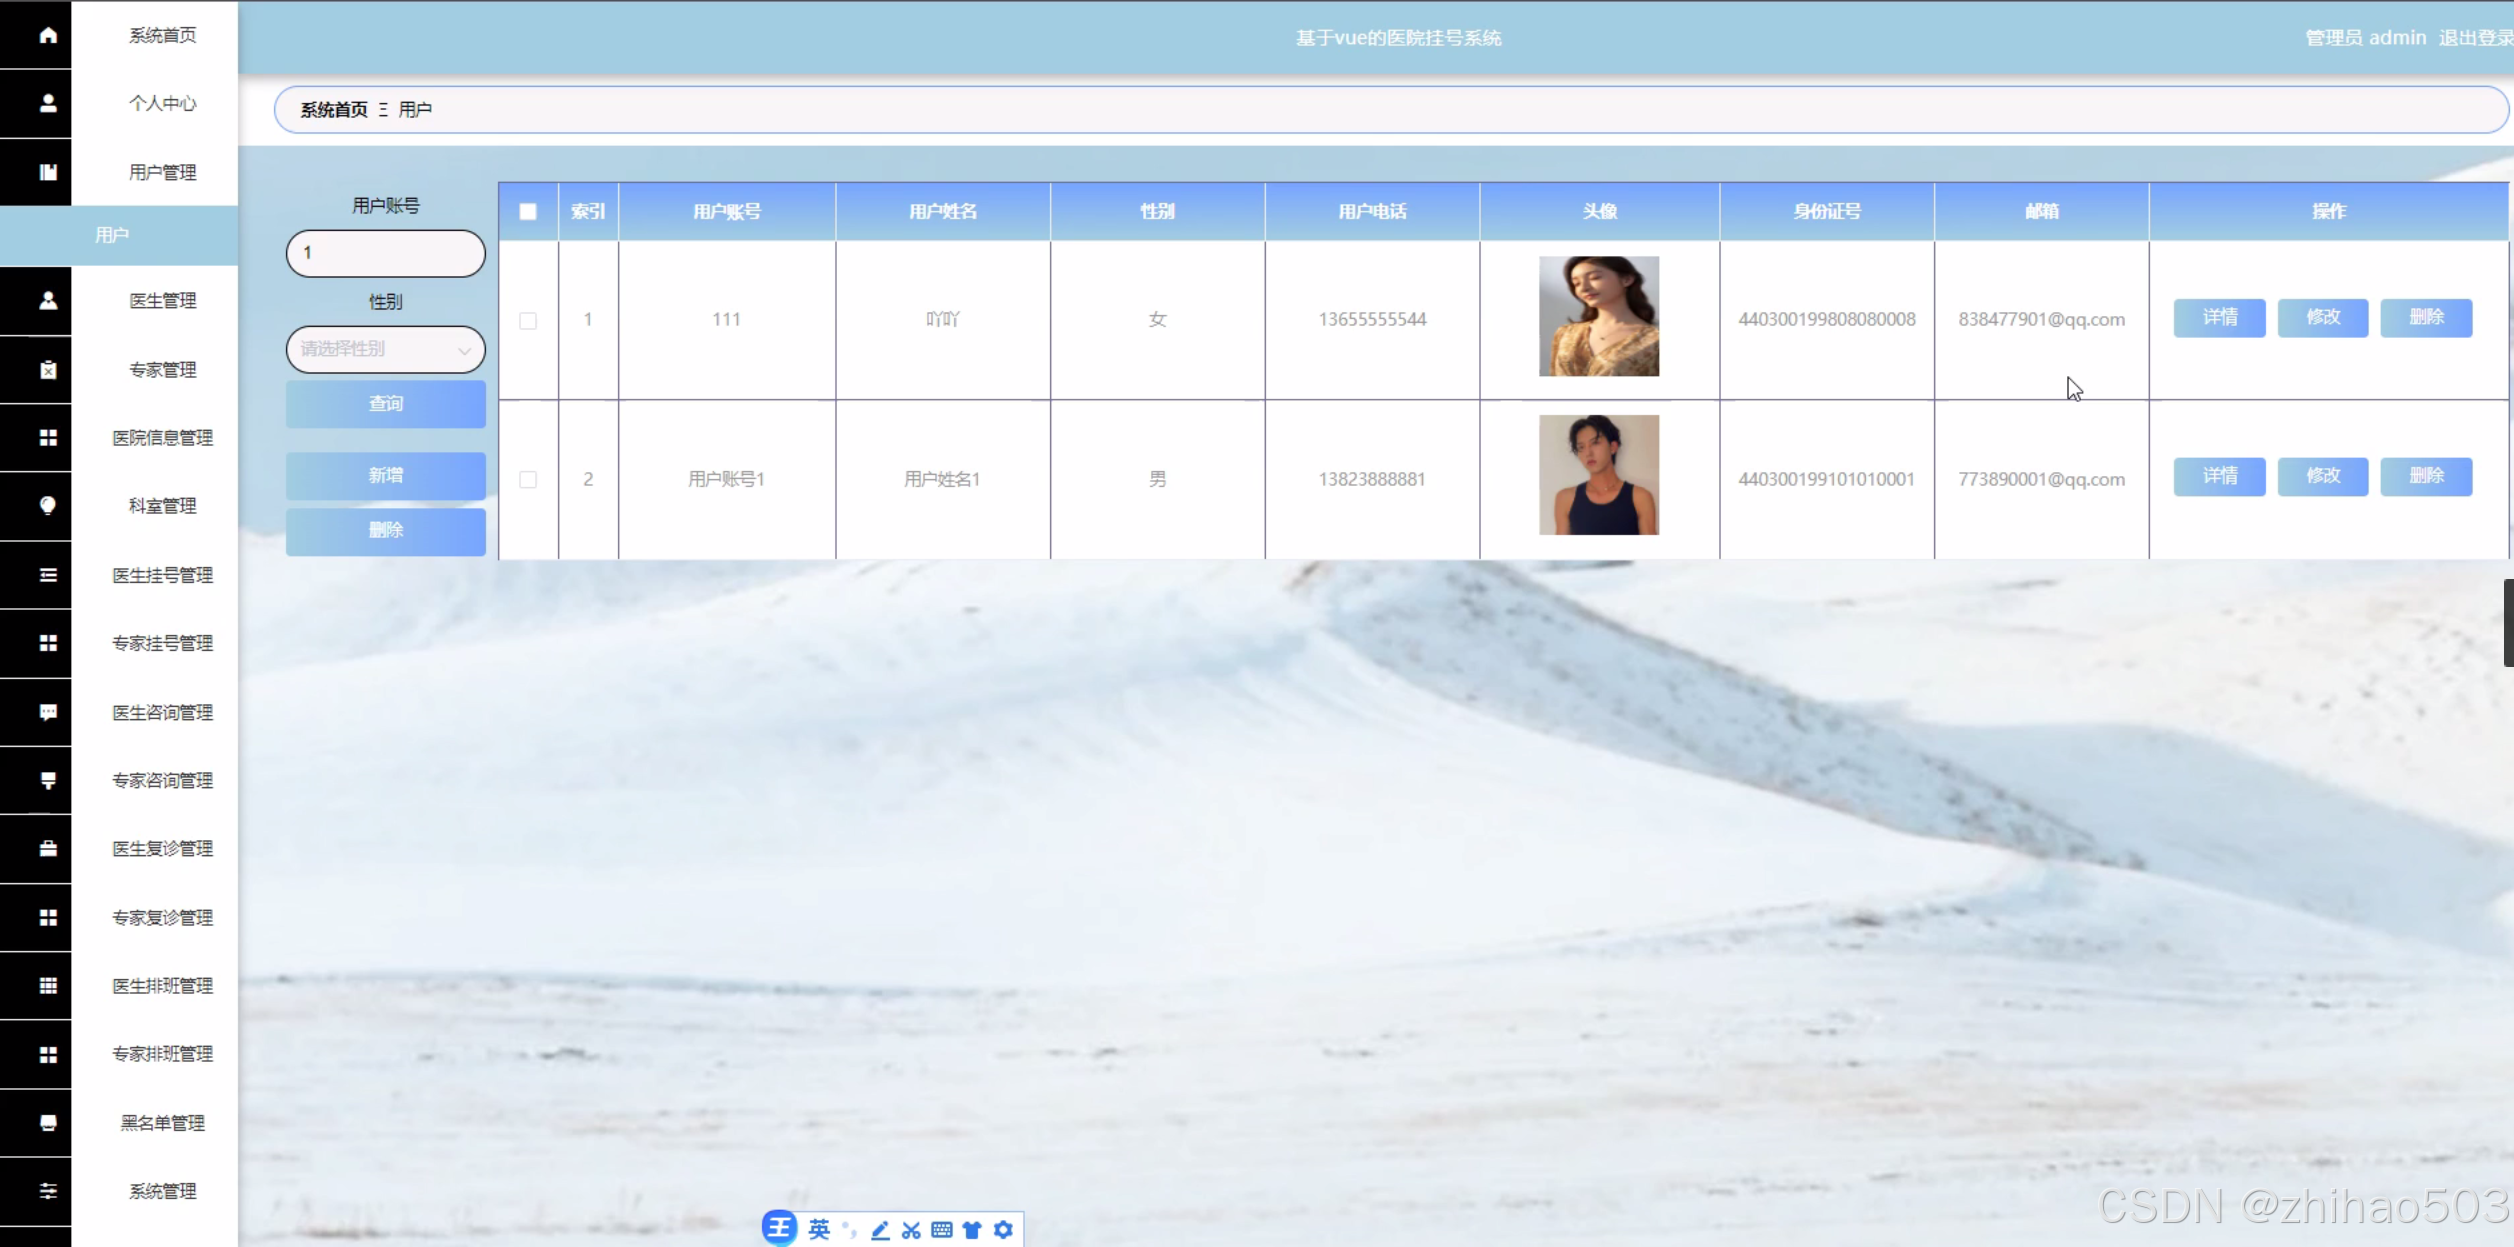The width and height of the screenshot is (2514, 1247).
Task: Open IME toolbar settings gear icon
Action: [1003, 1230]
